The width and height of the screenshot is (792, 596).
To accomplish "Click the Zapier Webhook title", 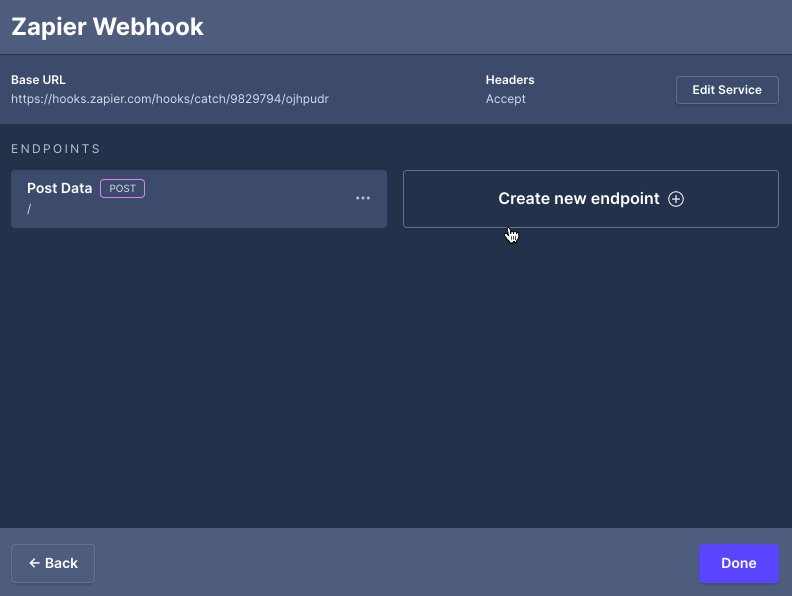I will [107, 27].
